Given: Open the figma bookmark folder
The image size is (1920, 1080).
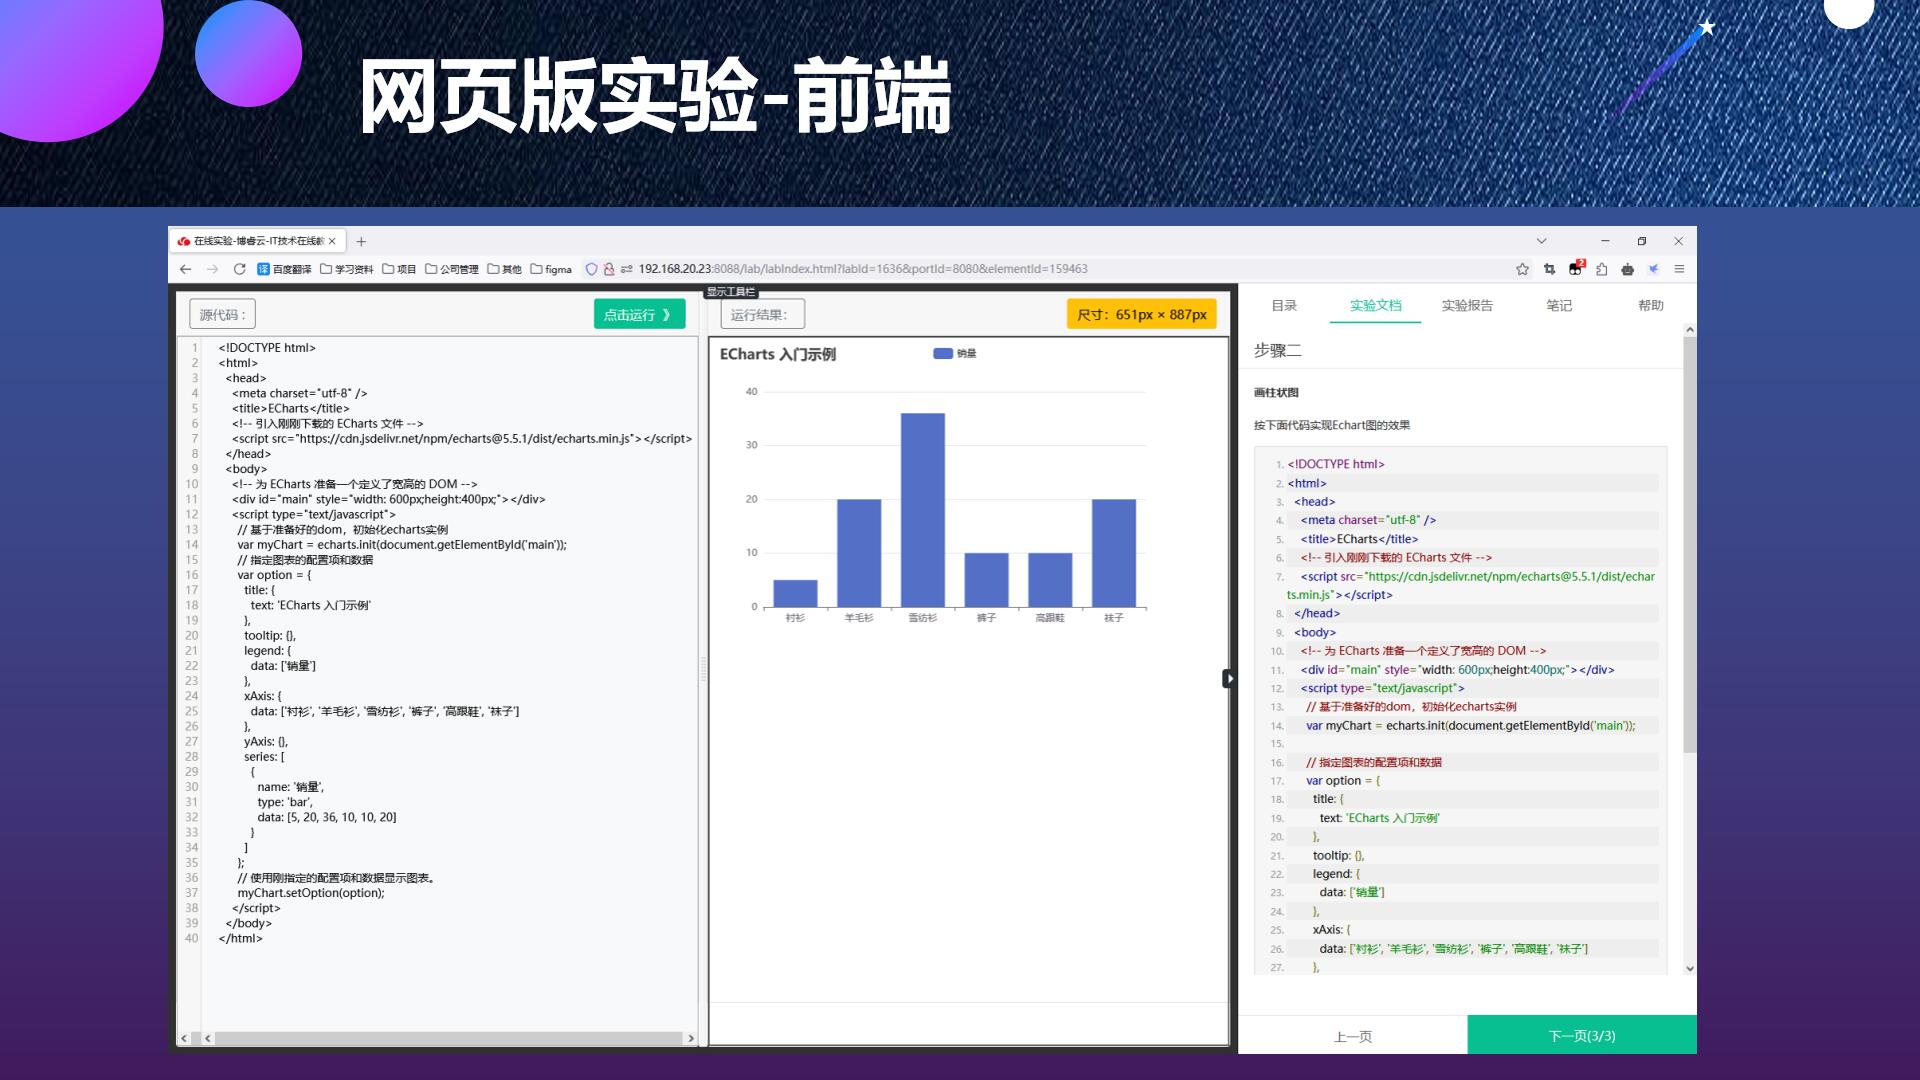Looking at the screenshot, I should (x=551, y=269).
